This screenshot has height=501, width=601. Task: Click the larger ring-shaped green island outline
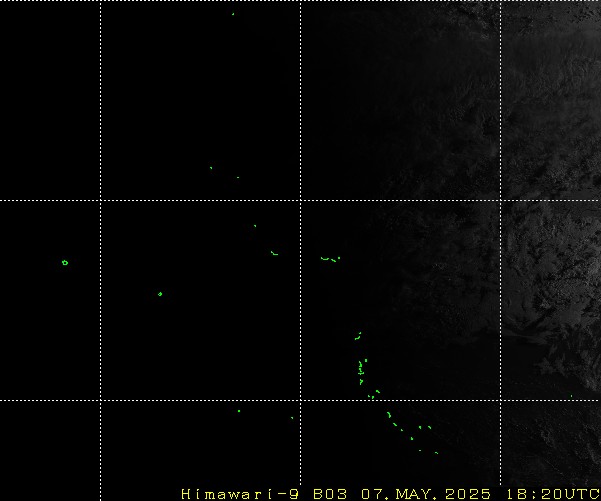65,263
